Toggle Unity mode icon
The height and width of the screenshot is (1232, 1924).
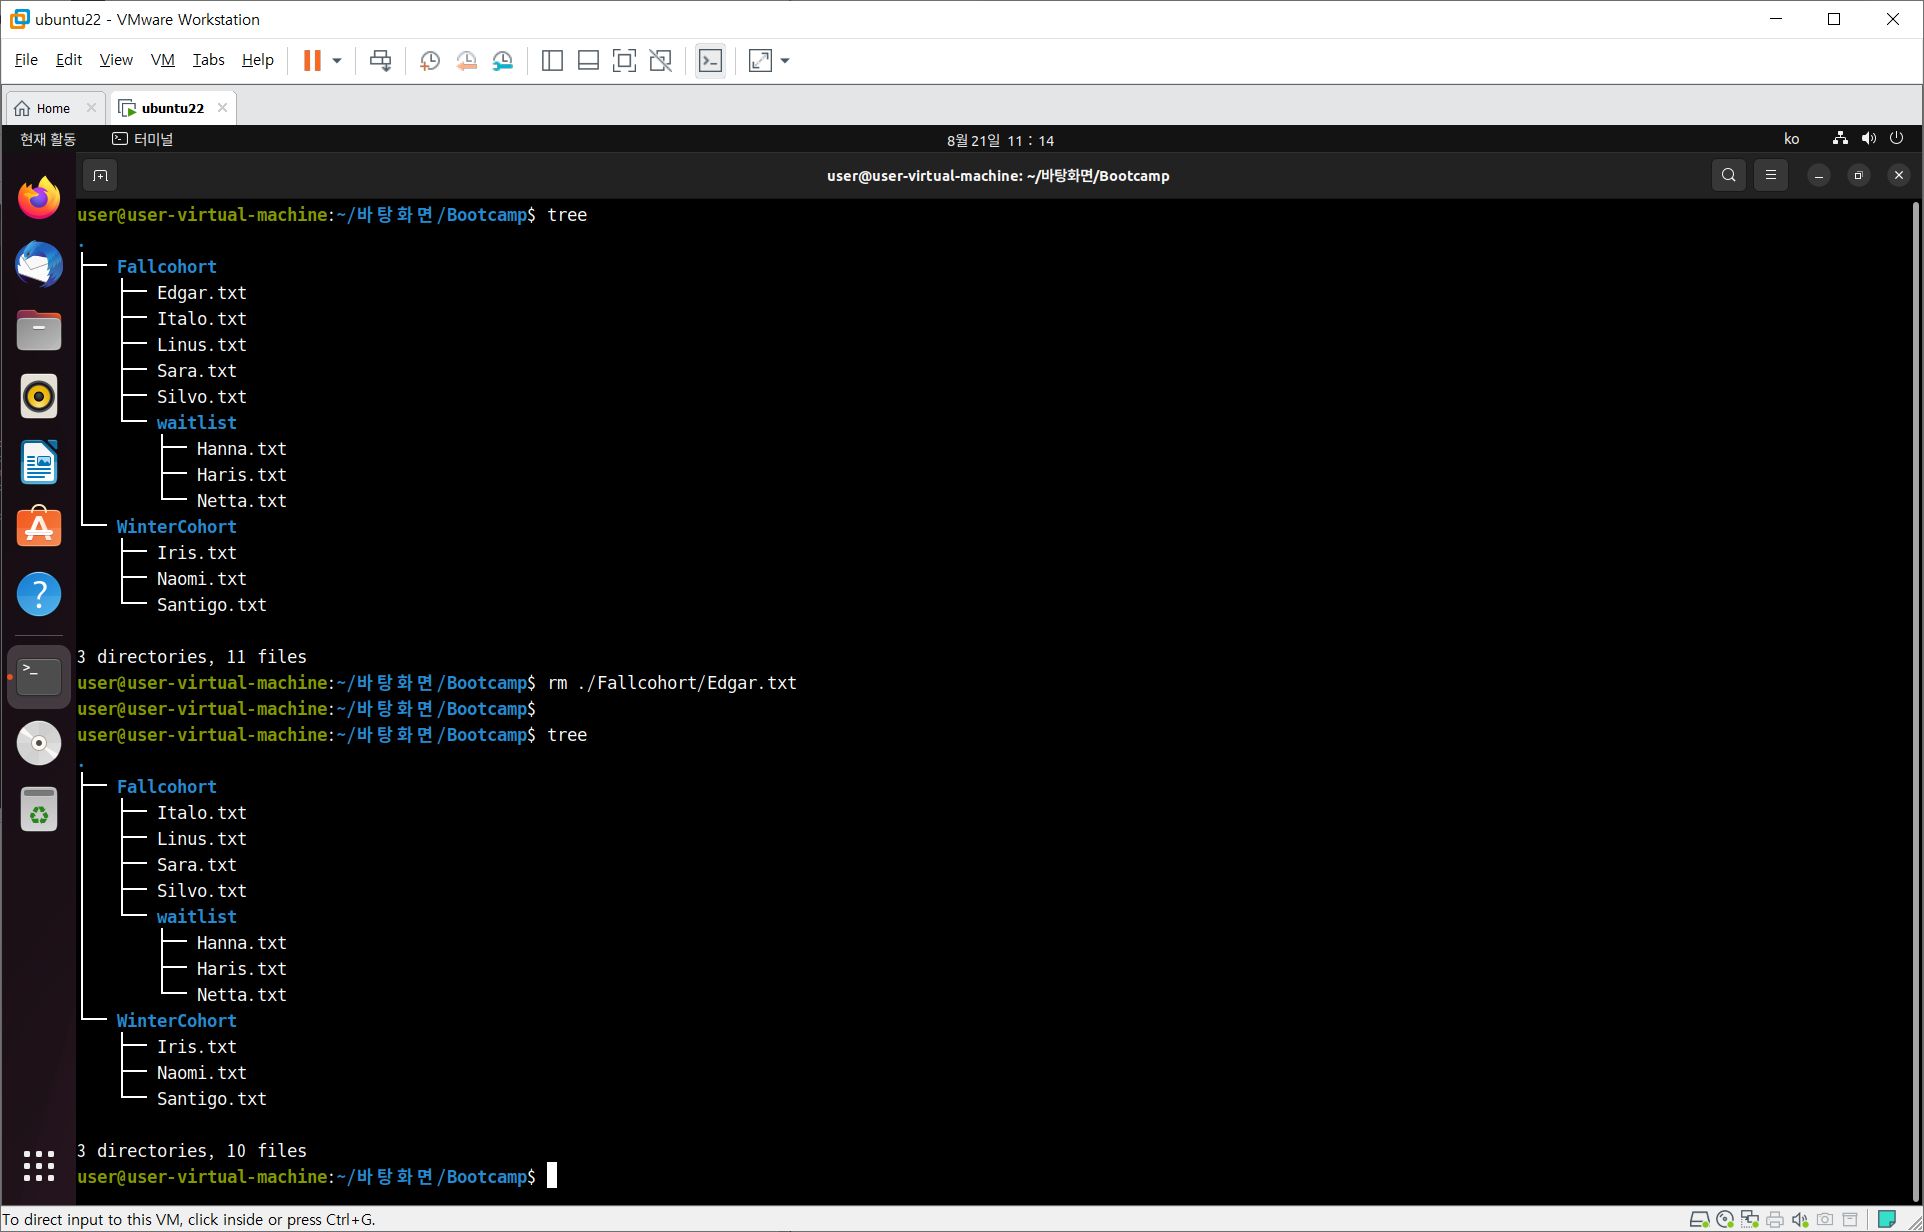661,61
